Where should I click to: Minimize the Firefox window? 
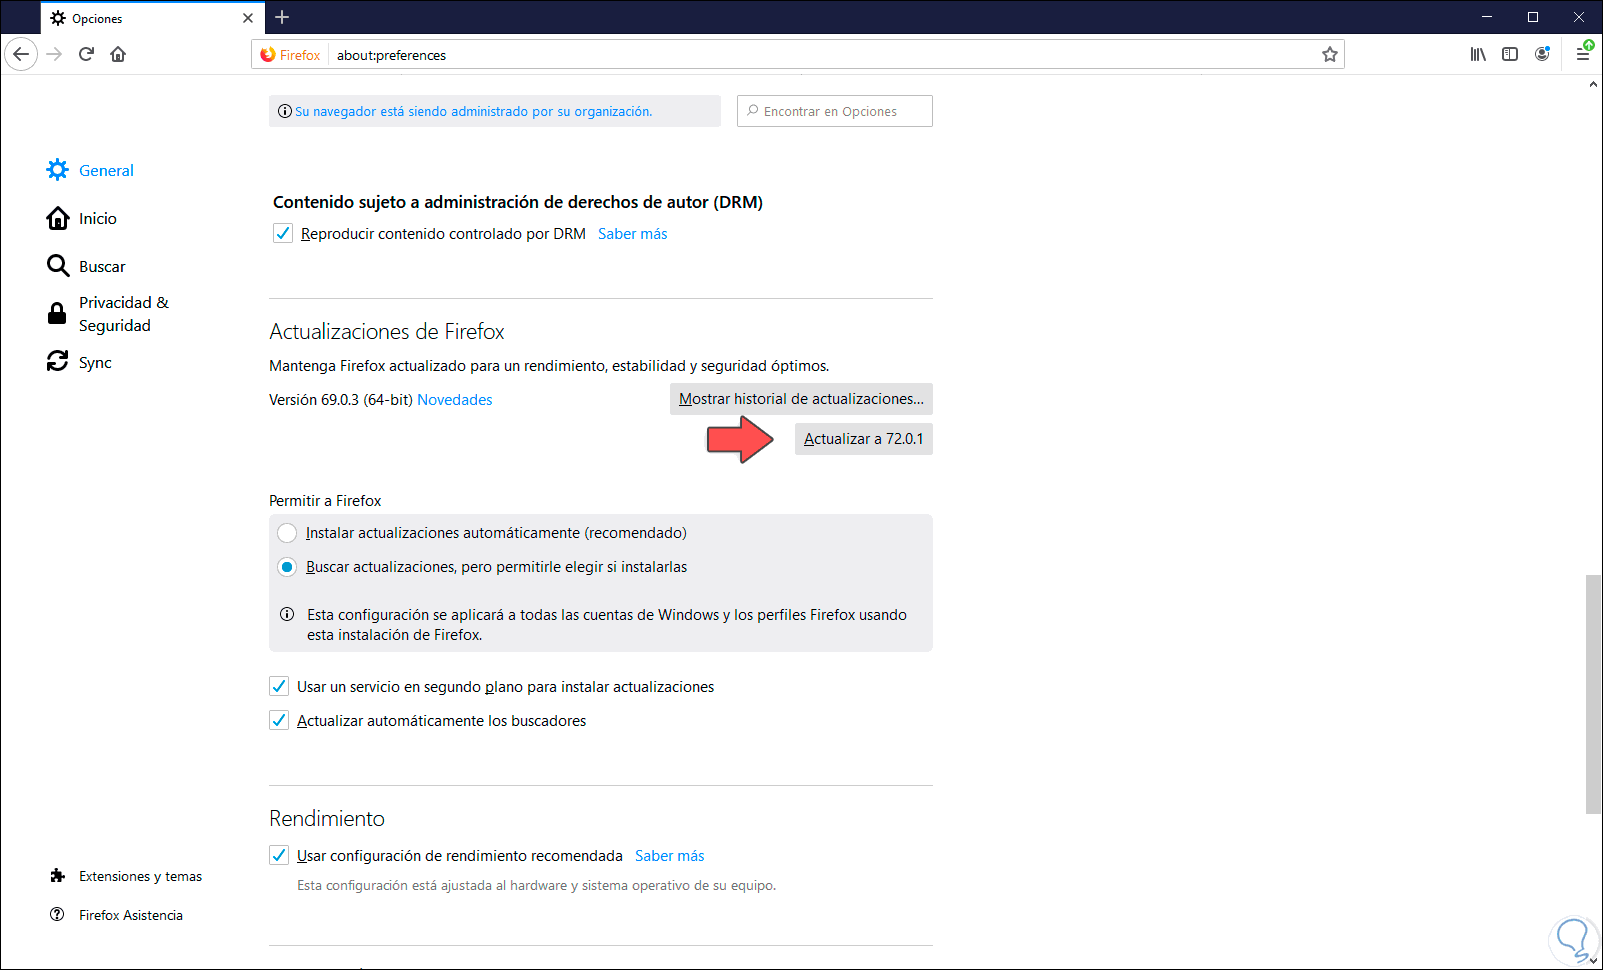click(x=1487, y=17)
